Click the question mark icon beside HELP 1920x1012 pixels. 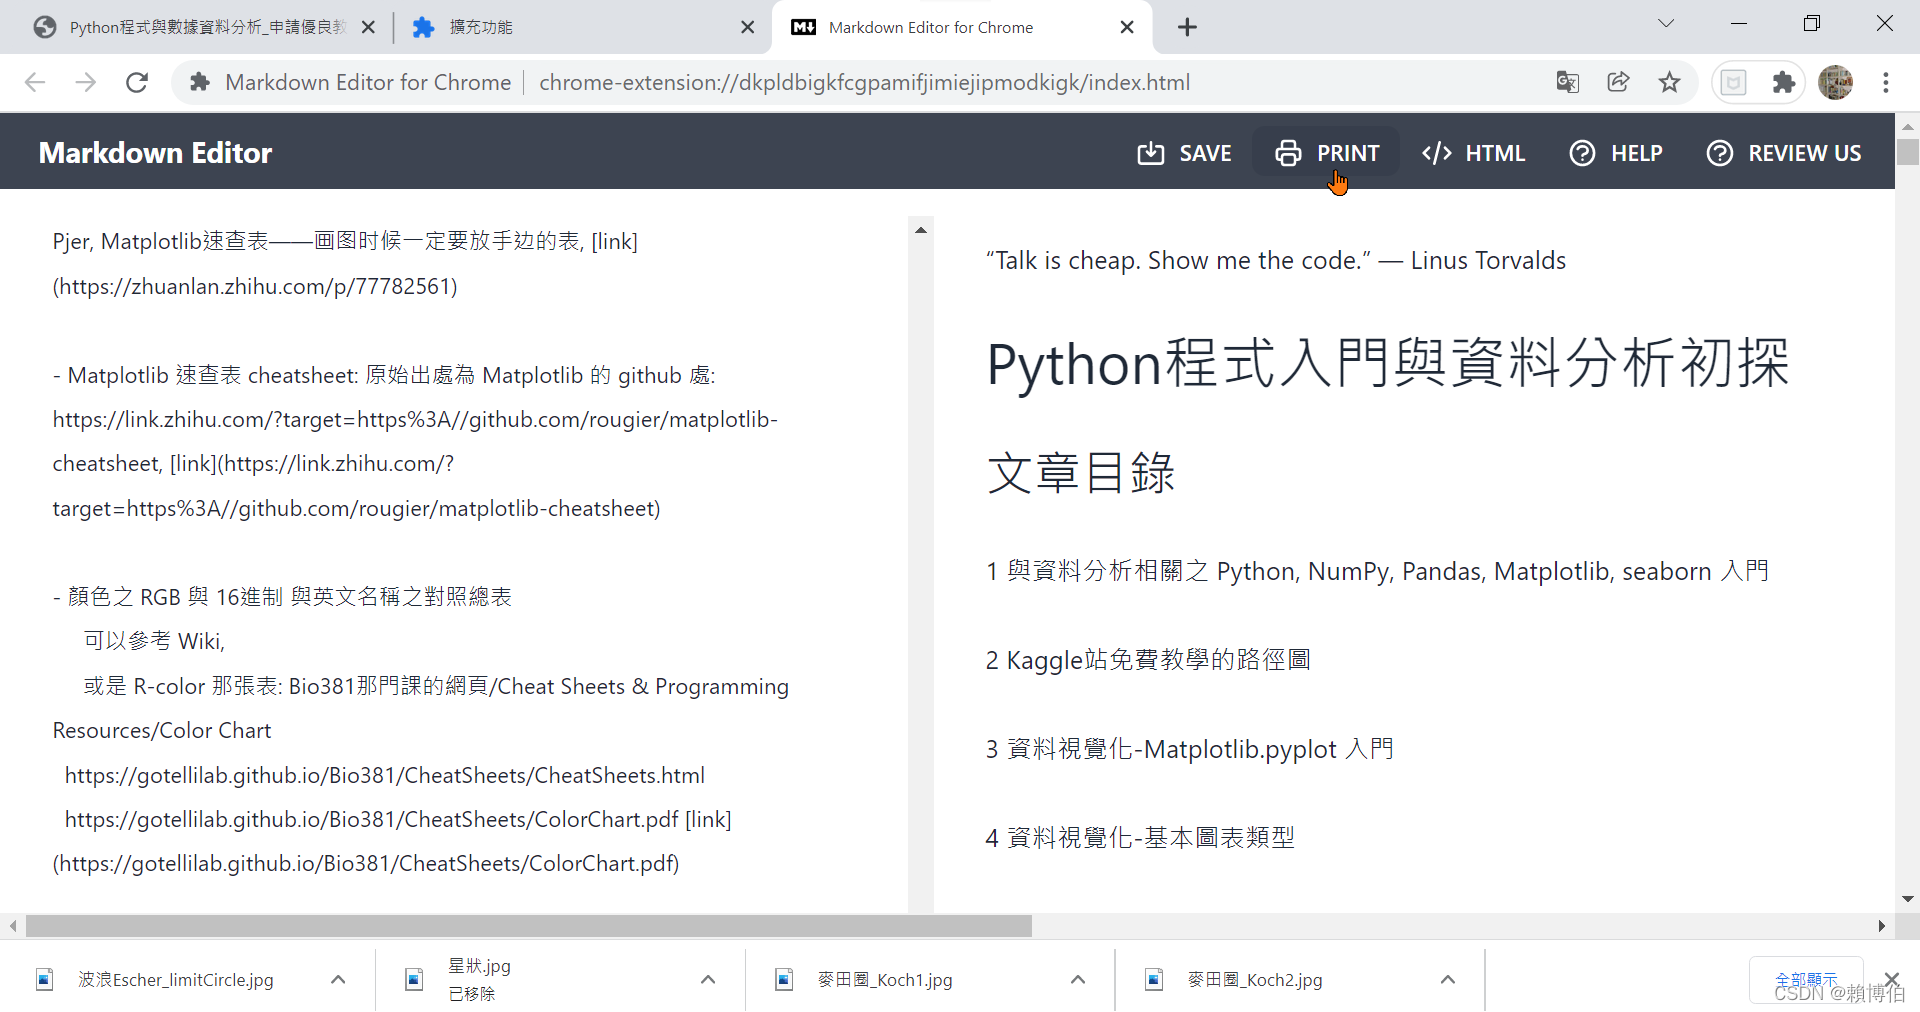1582,153
